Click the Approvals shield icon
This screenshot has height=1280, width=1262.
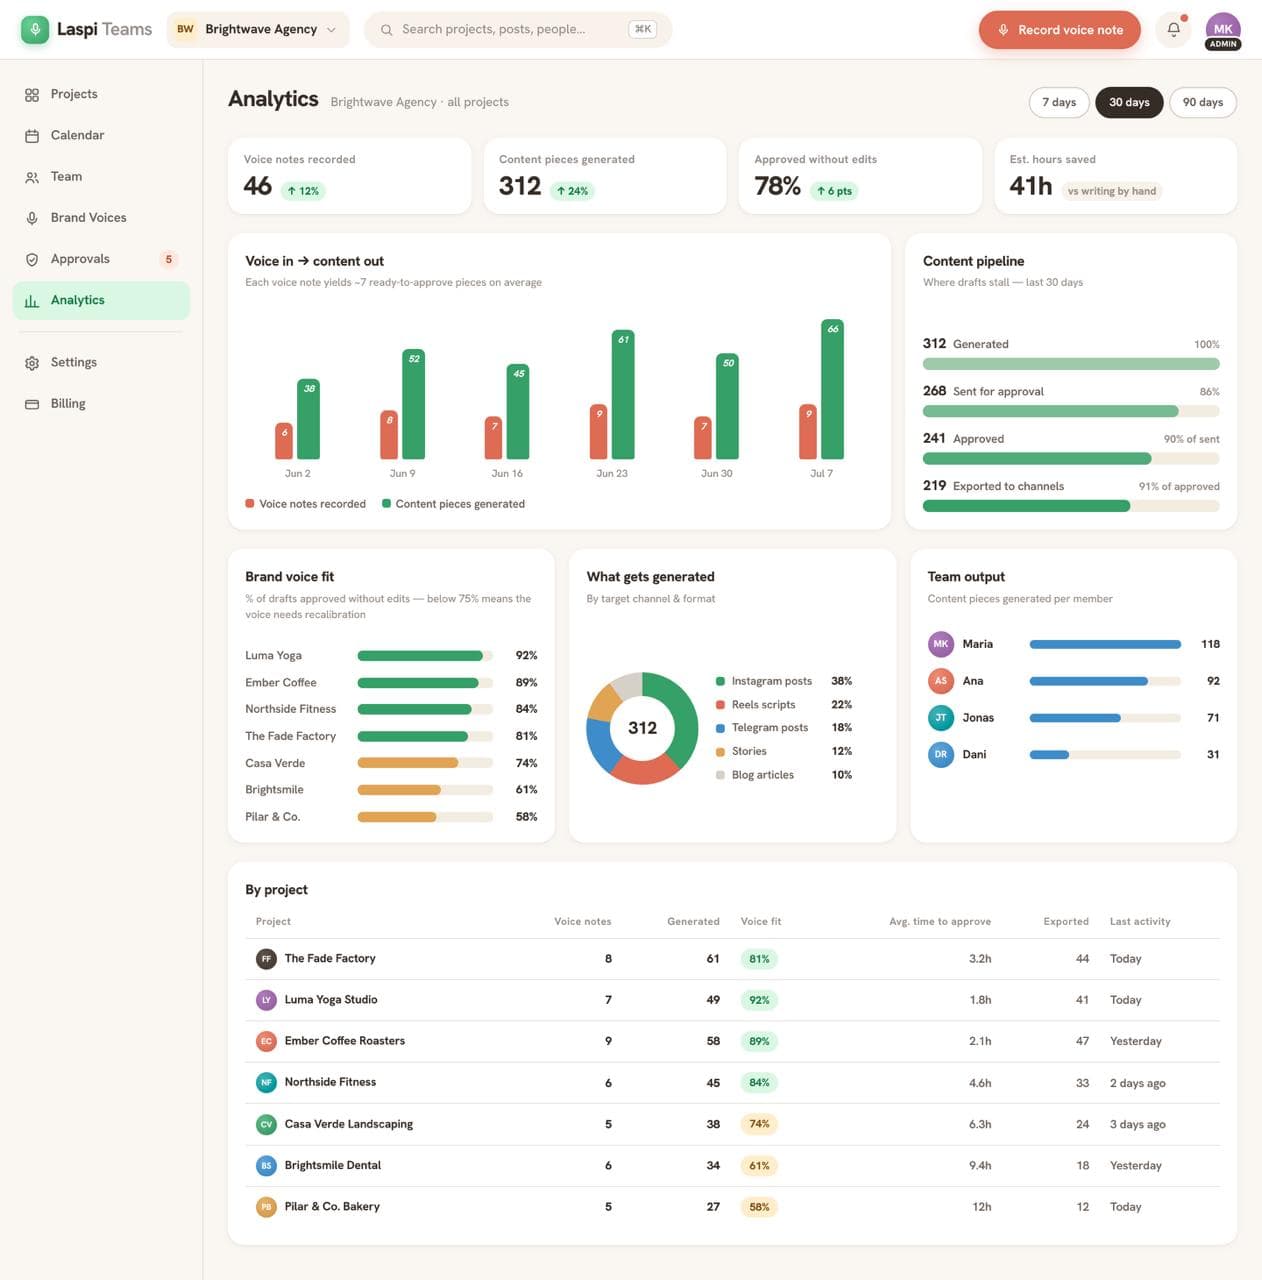[x=32, y=259]
